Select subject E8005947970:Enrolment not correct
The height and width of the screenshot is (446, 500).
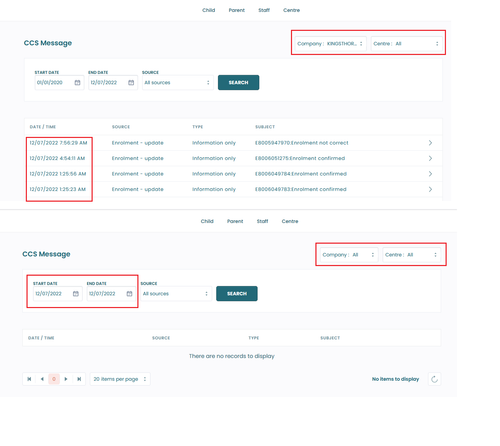tap(302, 143)
